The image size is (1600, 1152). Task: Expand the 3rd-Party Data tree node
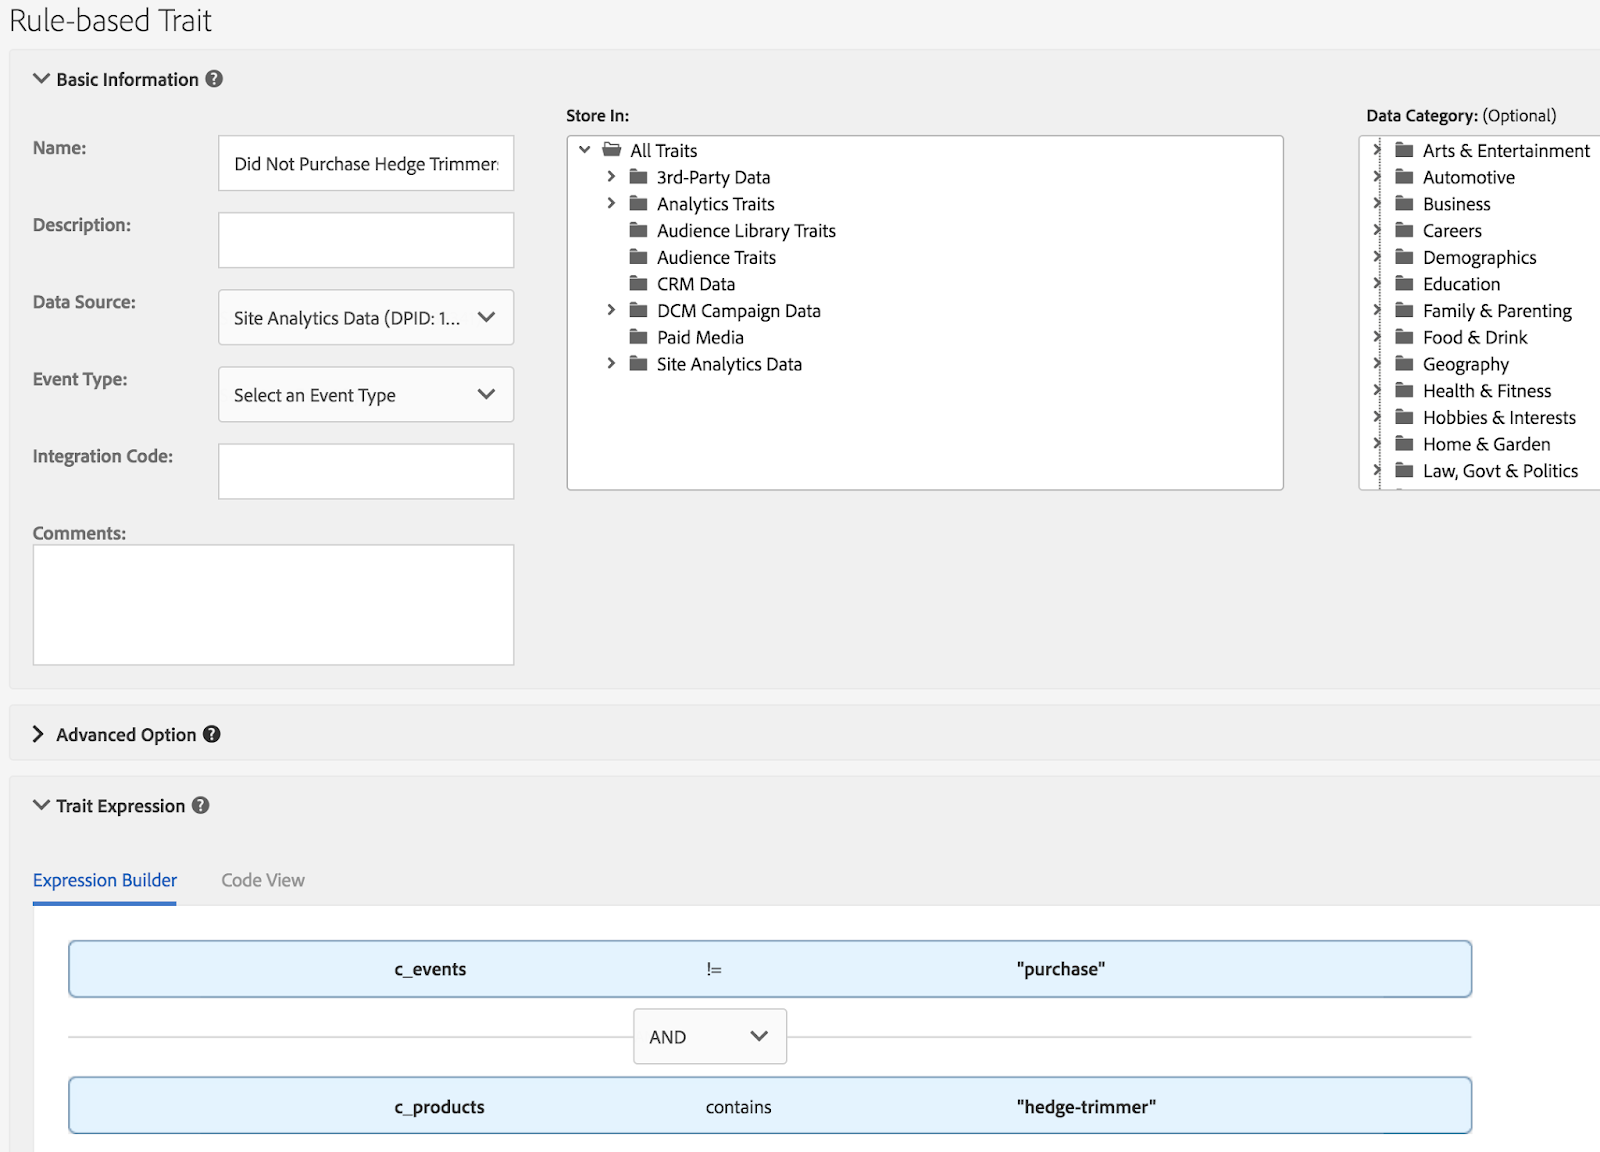tap(611, 177)
